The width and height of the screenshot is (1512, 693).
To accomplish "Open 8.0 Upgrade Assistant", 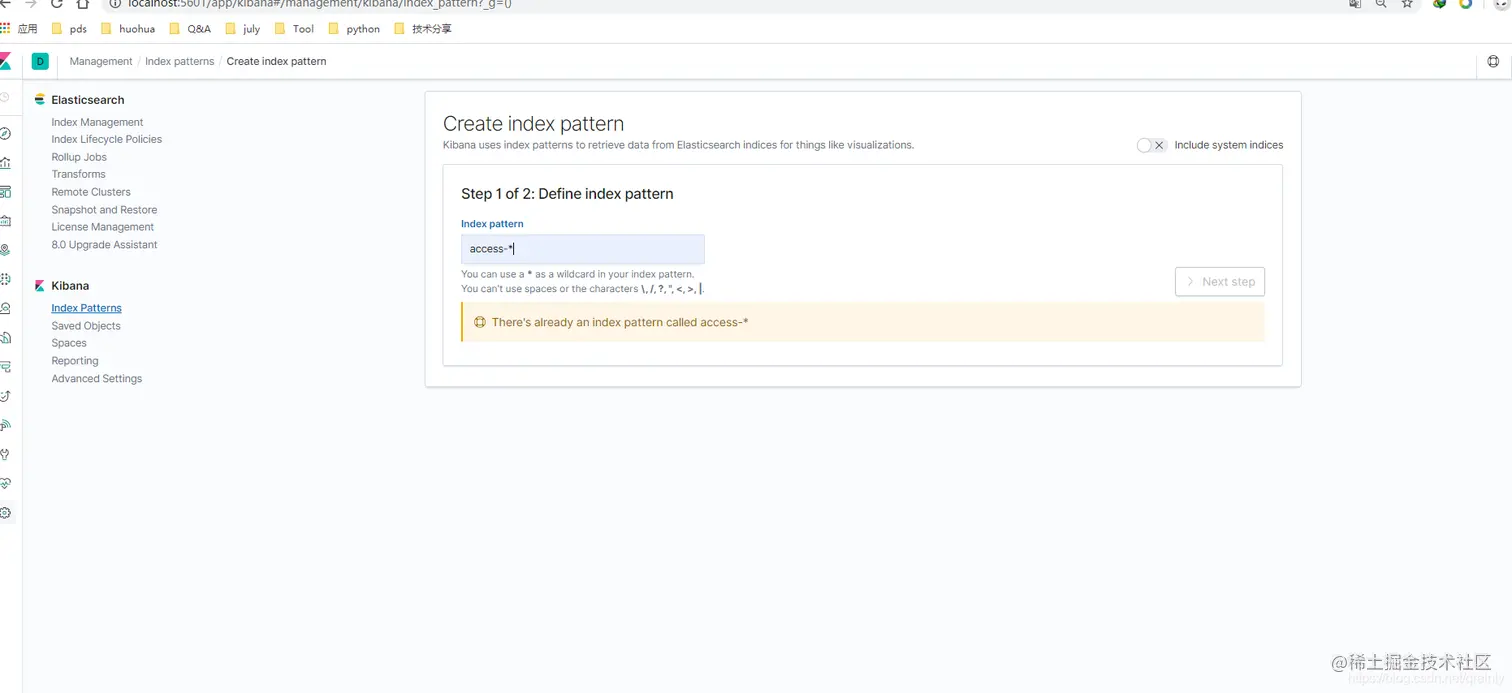I will coord(104,244).
